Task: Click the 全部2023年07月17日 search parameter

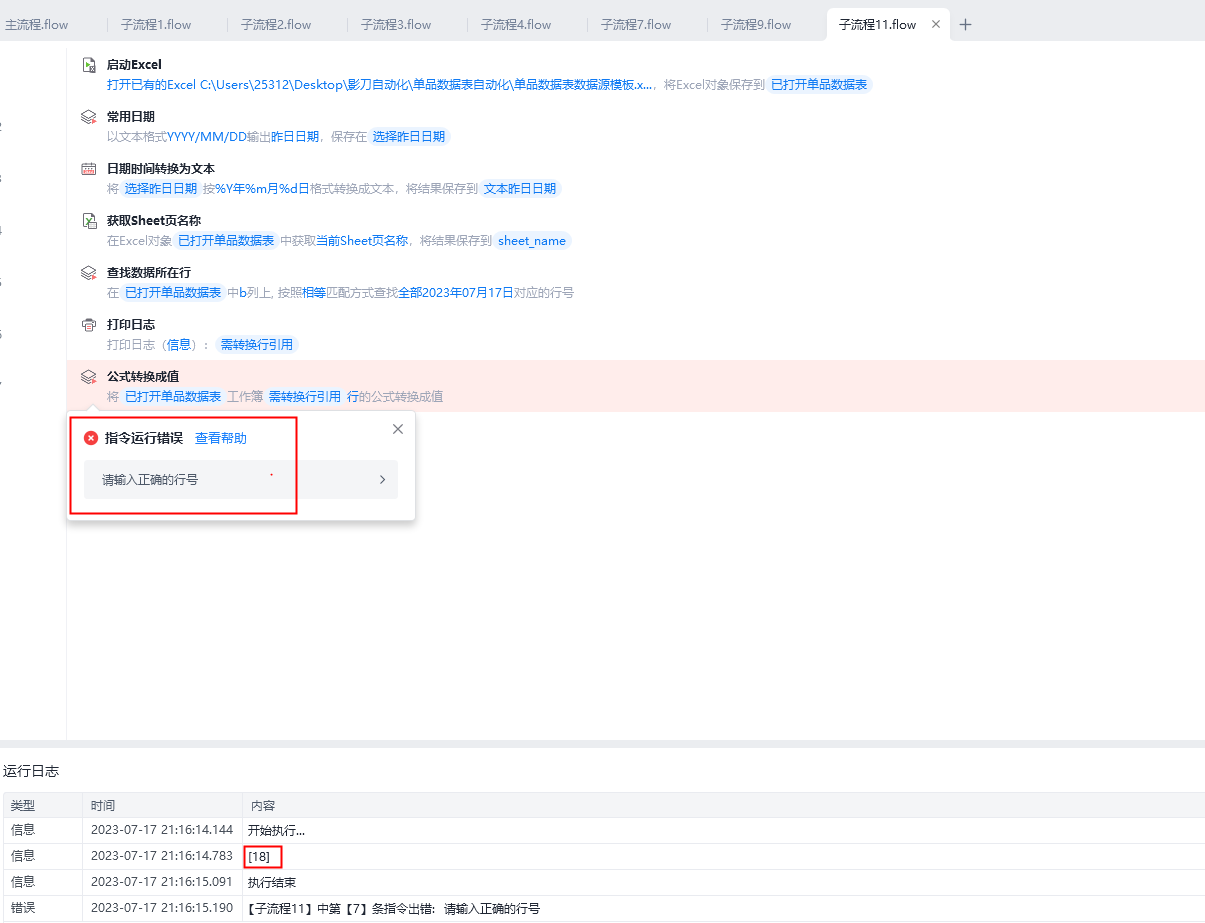Action: pos(456,293)
